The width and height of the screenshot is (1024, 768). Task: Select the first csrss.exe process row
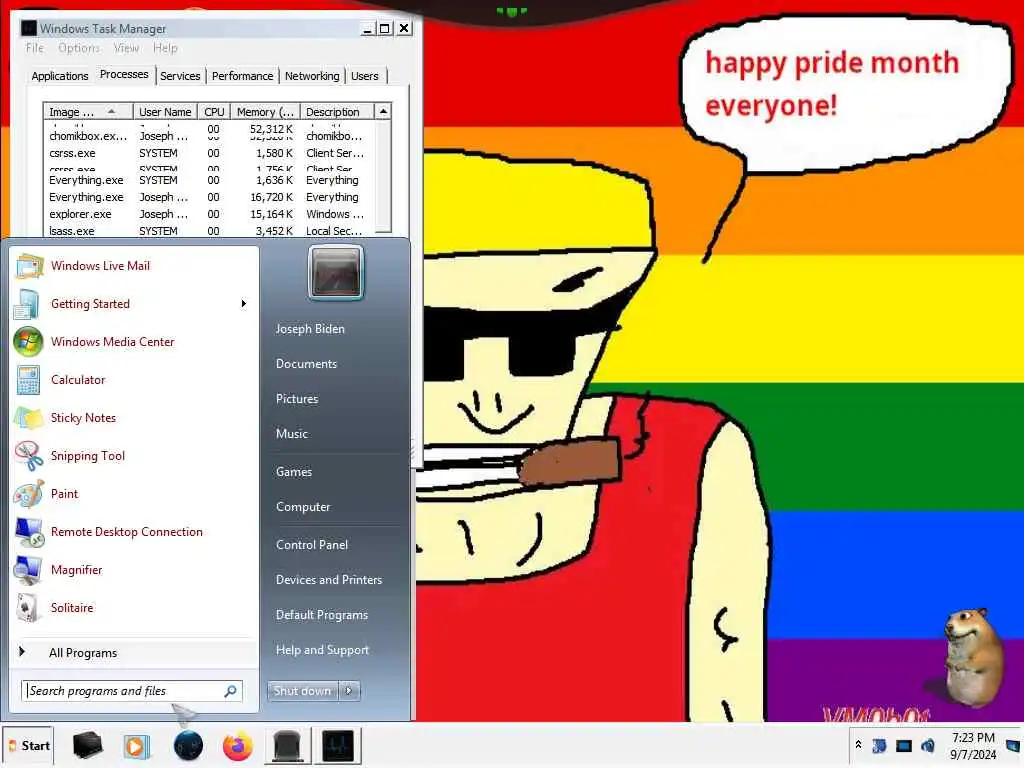(209, 153)
